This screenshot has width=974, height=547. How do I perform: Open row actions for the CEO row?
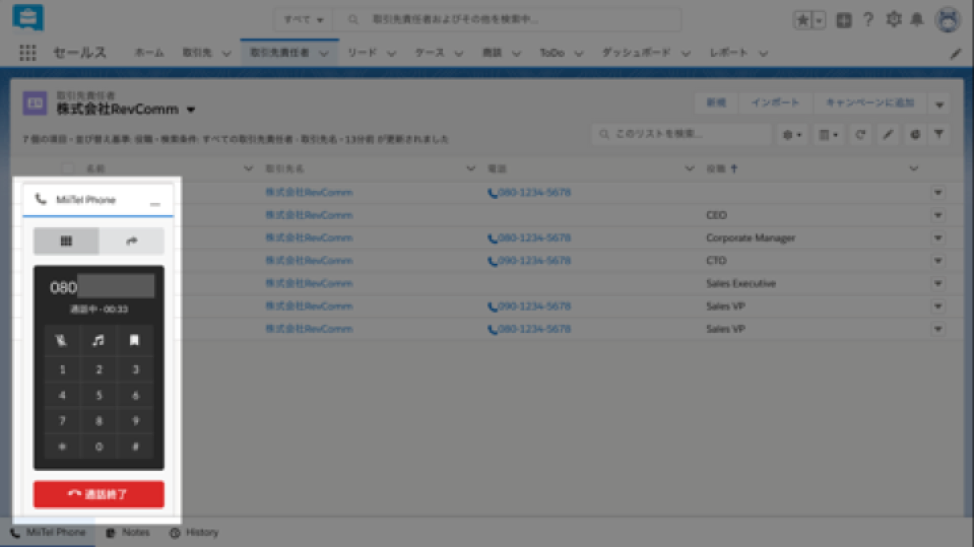(x=938, y=215)
